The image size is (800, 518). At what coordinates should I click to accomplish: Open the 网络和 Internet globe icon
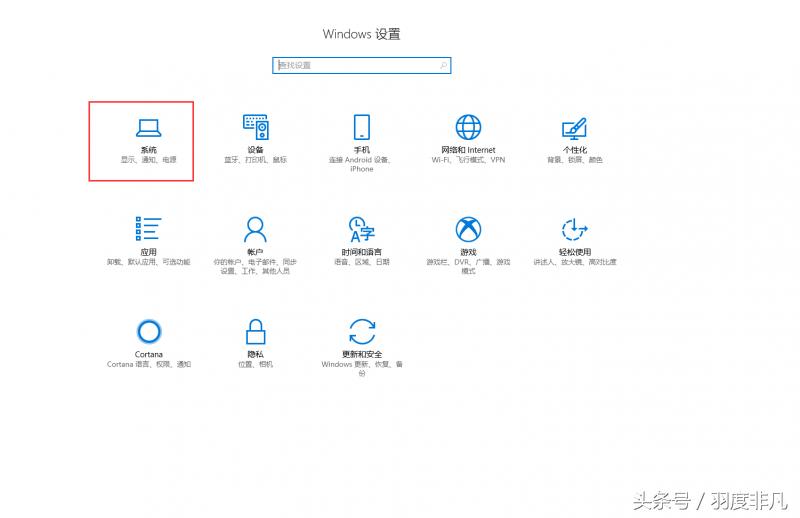468,127
